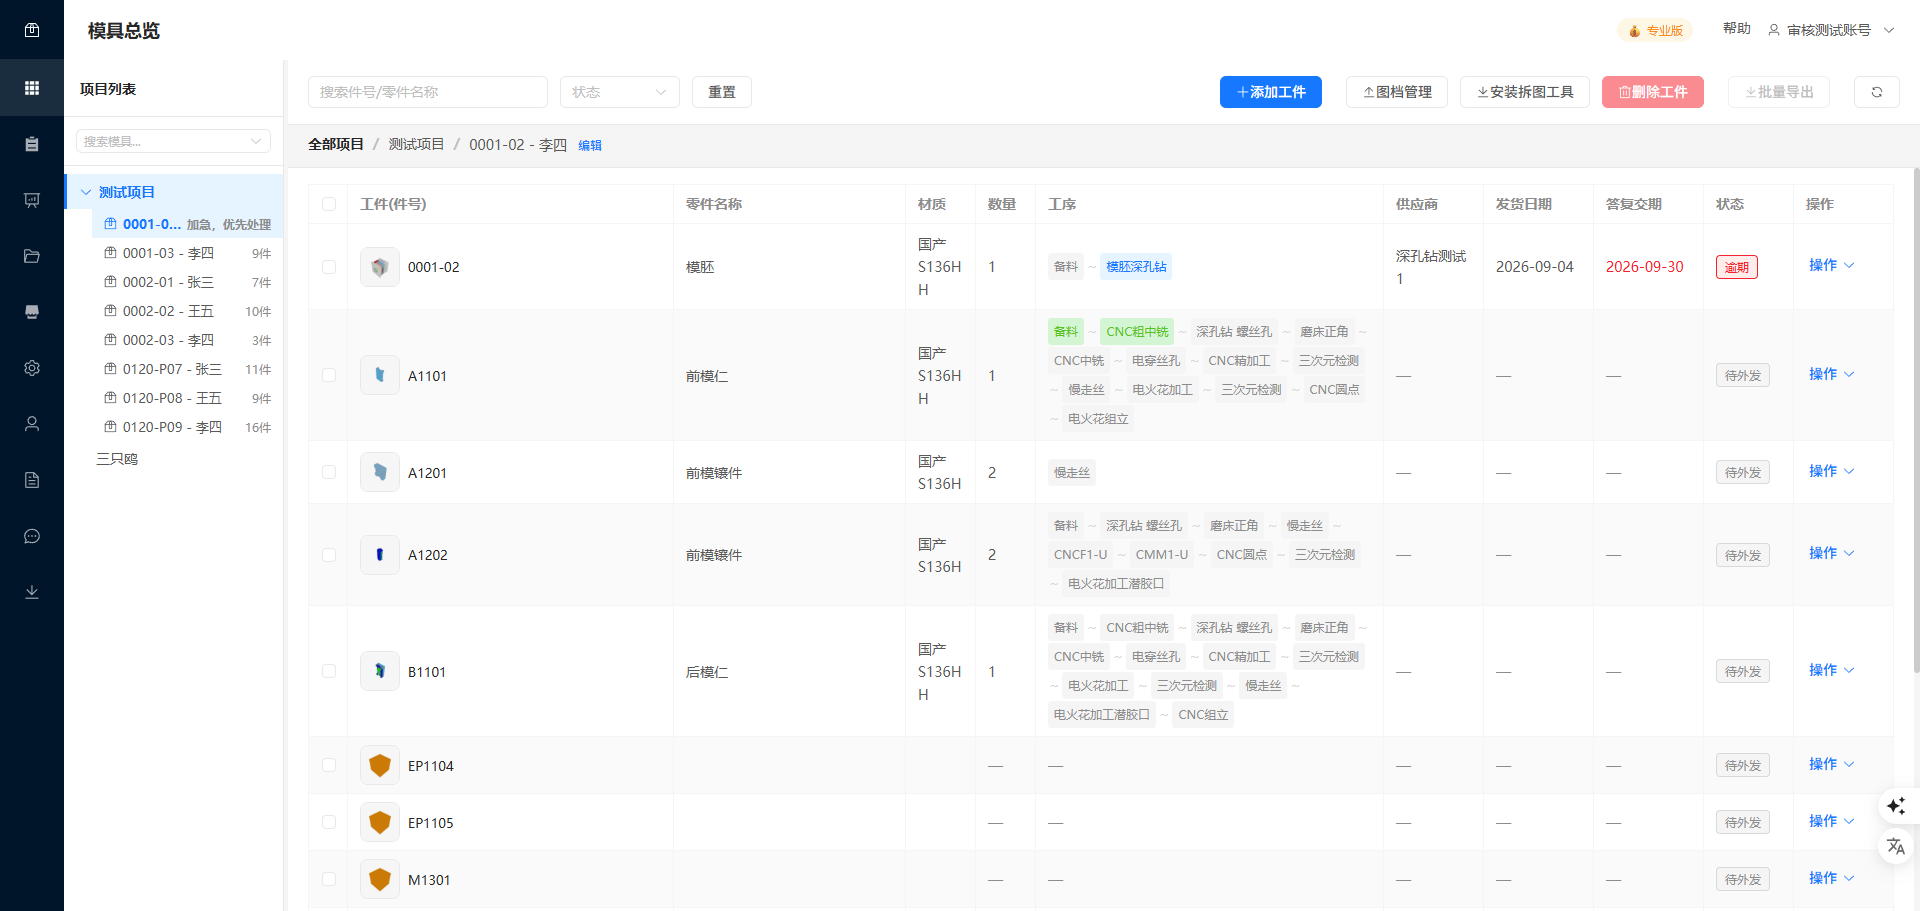Image resolution: width=1920 pixels, height=911 pixels.
Task: Open the document sidebar icon
Action: point(32,480)
